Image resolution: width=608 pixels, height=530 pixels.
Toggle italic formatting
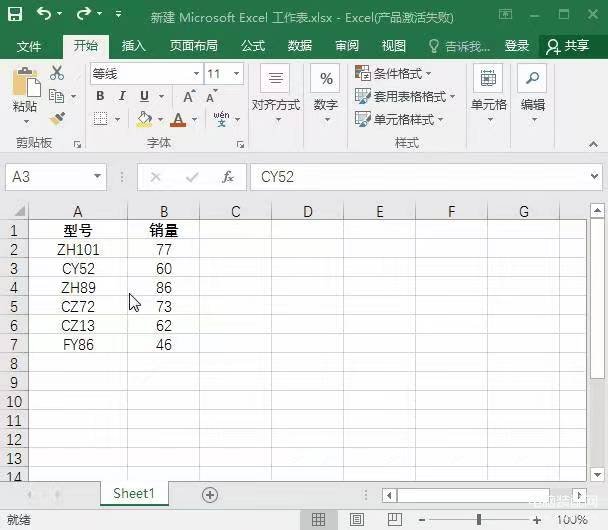coord(122,96)
